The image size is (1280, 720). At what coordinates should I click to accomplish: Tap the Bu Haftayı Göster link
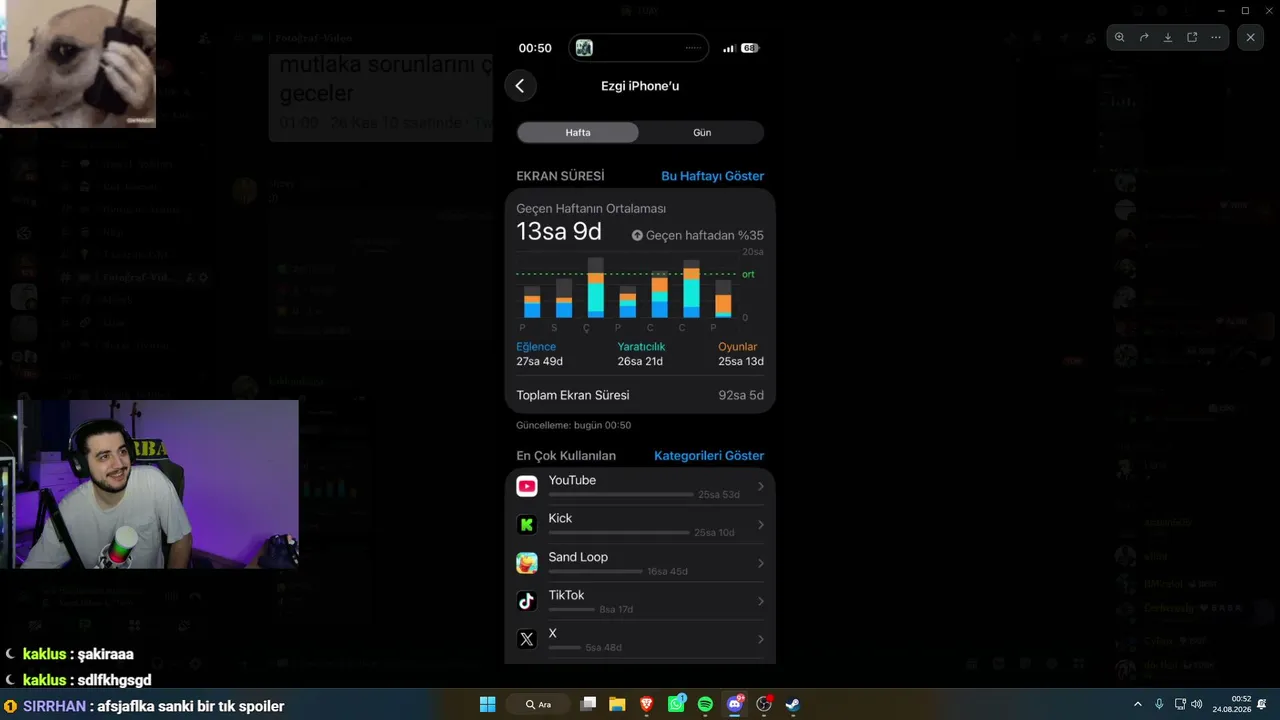(x=712, y=176)
